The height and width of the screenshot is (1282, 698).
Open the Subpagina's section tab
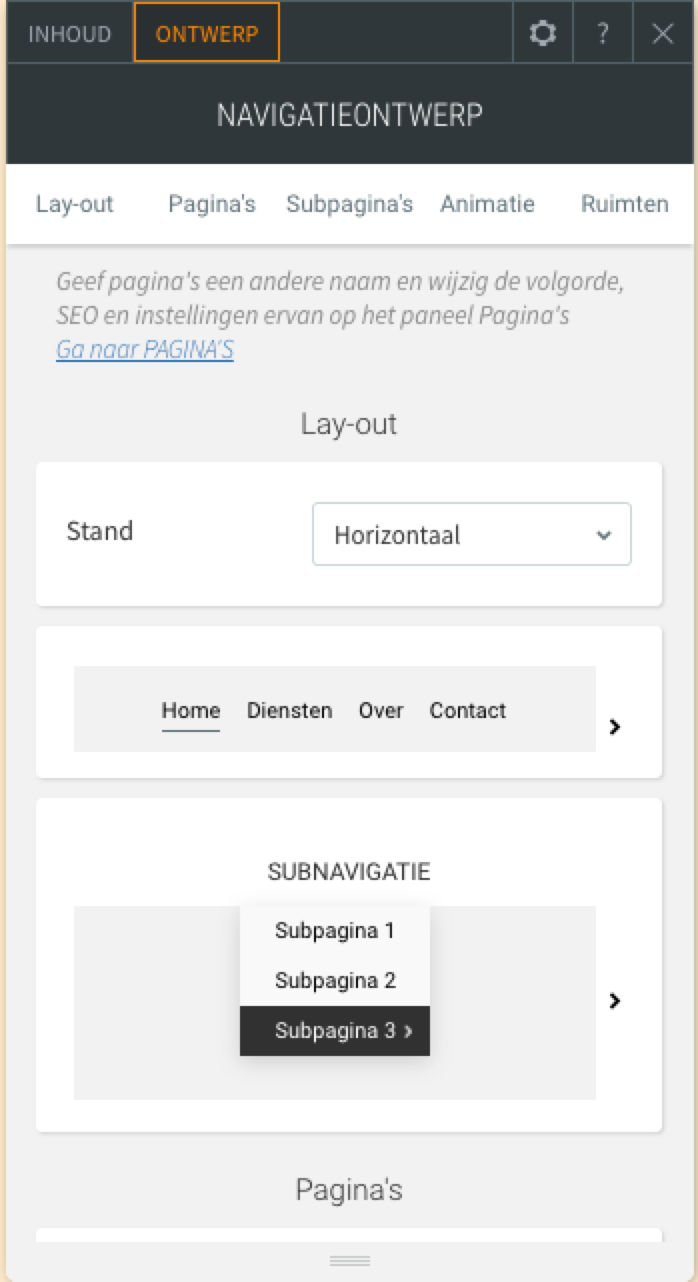click(349, 204)
